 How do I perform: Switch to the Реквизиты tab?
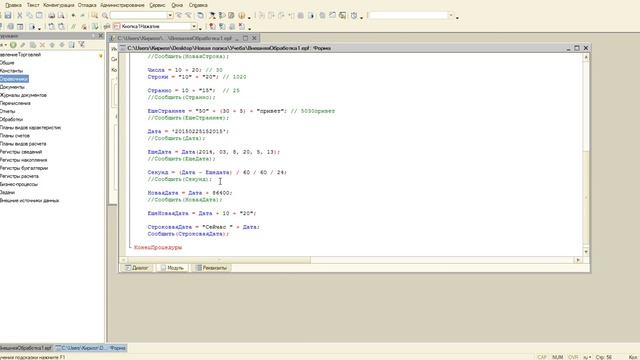click(x=211, y=268)
